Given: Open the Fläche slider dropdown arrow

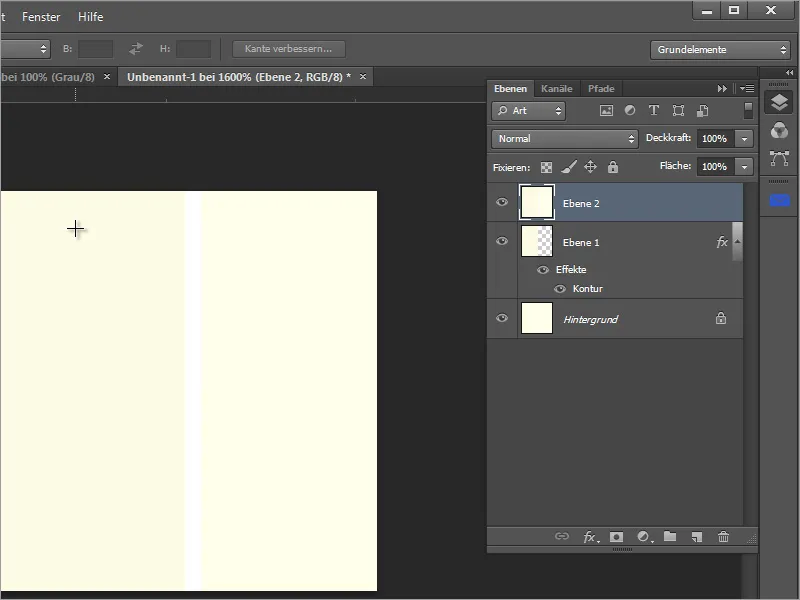Looking at the screenshot, I should tap(744, 167).
